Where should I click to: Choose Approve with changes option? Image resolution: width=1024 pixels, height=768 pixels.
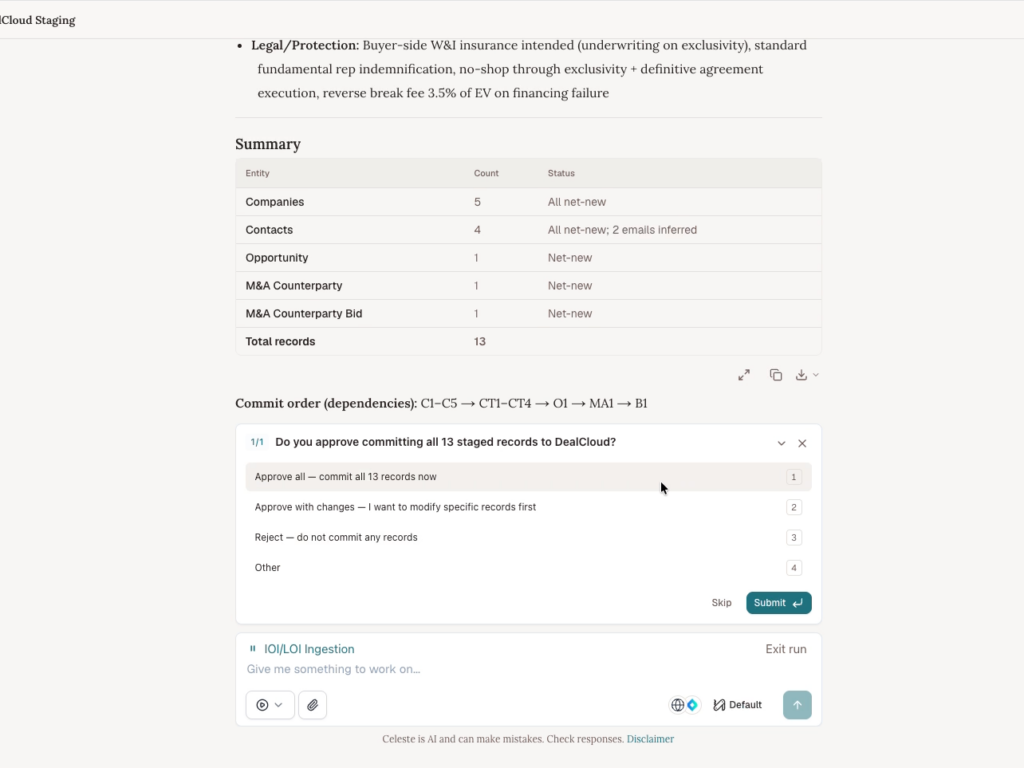point(528,507)
